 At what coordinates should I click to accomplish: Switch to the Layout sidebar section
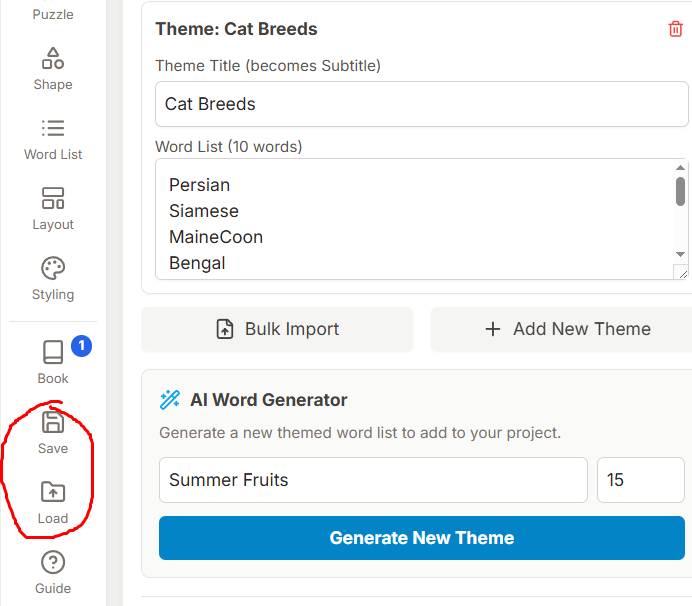[53, 208]
